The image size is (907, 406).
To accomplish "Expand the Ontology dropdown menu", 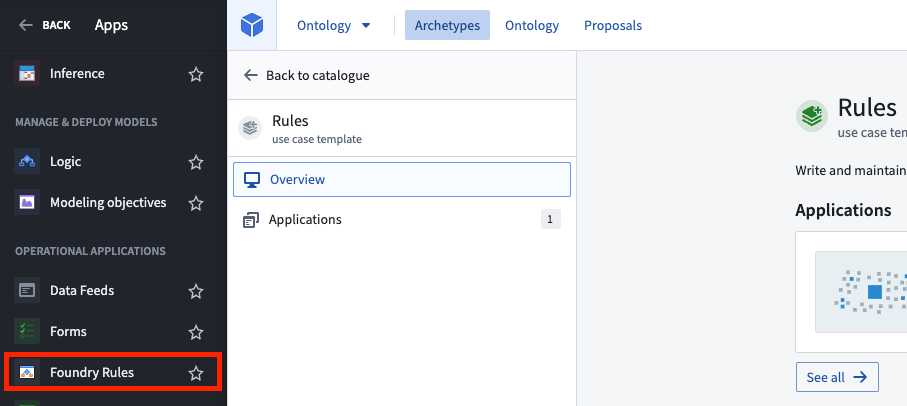I will (334, 25).
